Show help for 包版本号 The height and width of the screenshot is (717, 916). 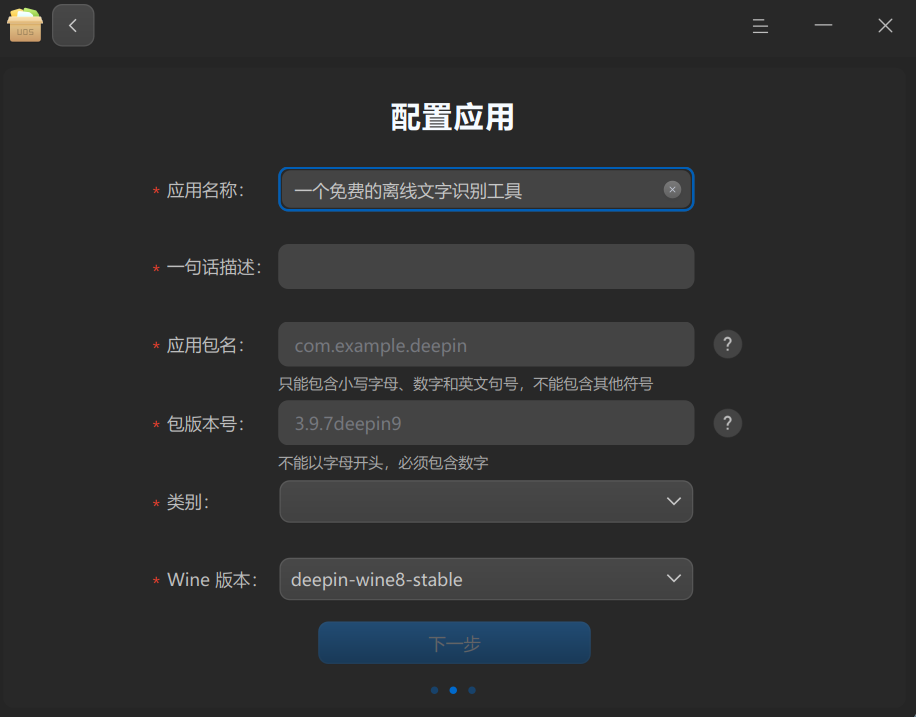pyautogui.click(x=728, y=422)
